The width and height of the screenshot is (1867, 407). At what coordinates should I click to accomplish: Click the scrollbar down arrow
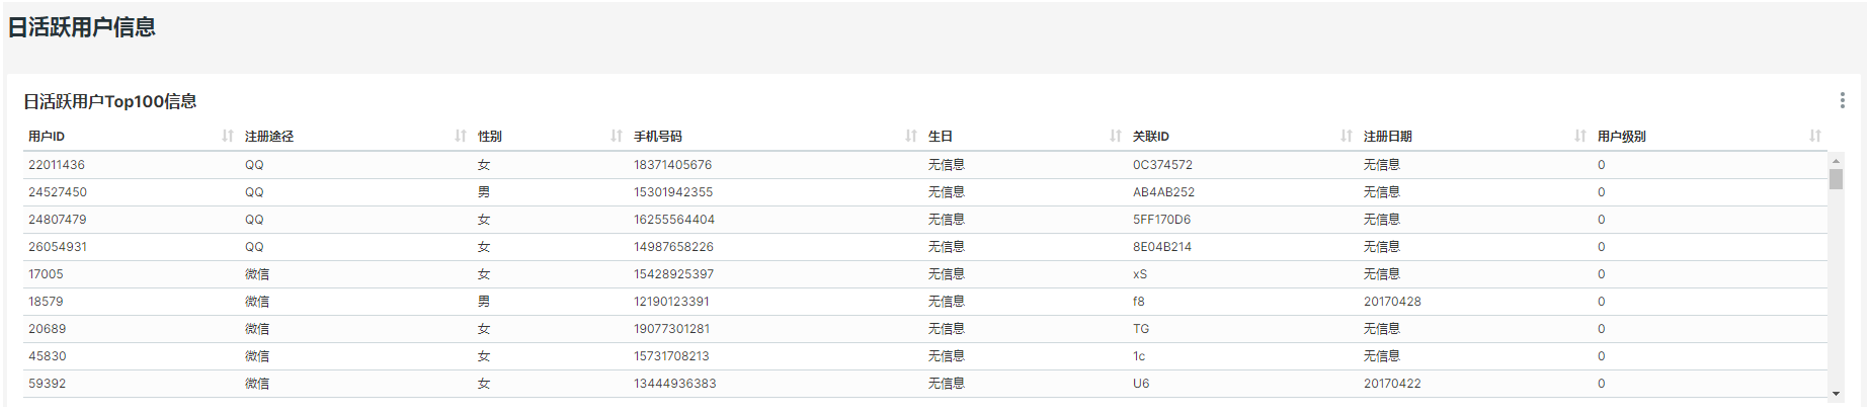click(1836, 394)
